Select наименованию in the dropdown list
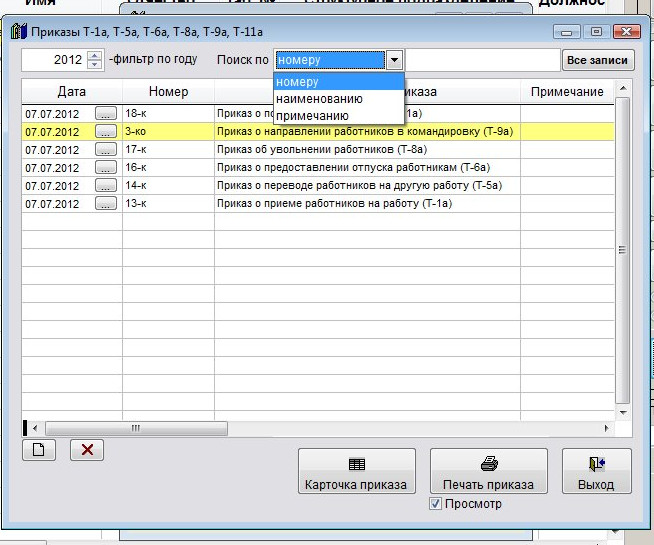Screen dimensions: 654x545 339,99
